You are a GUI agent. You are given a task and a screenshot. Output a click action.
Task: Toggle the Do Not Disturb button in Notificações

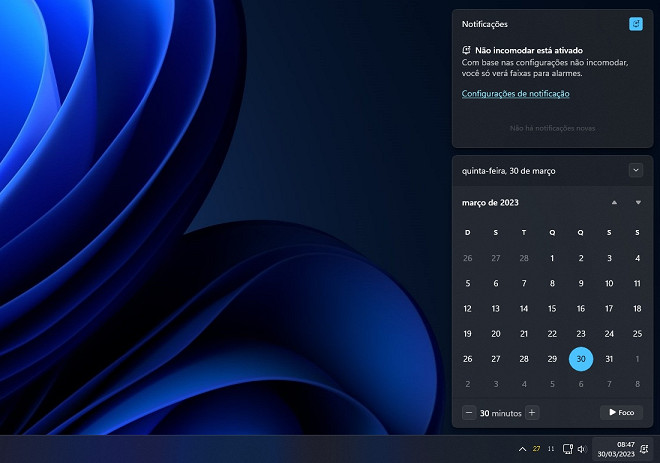coord(636,23)
